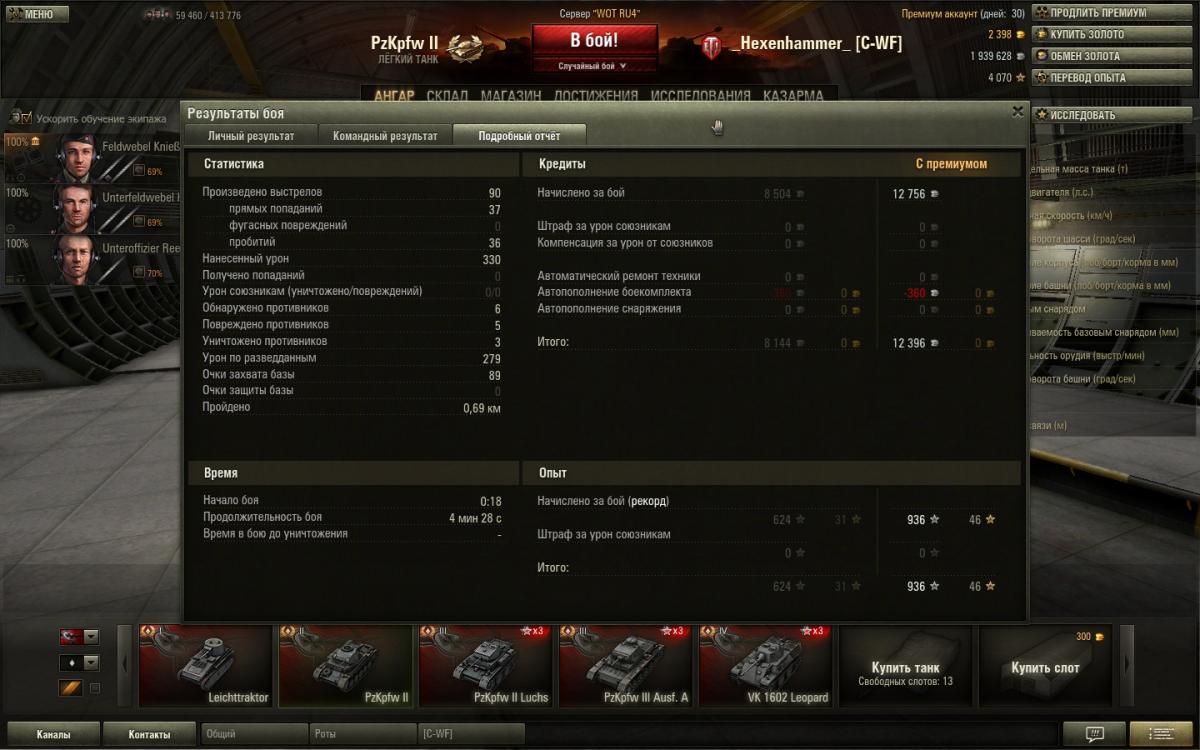Switch to the Личный результат tab
Image resolution: width=1200 pixels, height=750 pixels.
point(251,136)
